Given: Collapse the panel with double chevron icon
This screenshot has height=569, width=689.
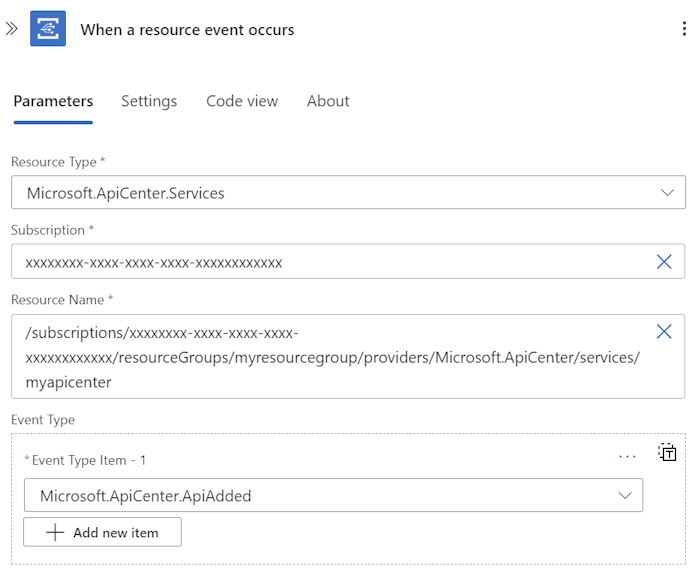Looking at the screenshot, I should [x=12, y=29].
